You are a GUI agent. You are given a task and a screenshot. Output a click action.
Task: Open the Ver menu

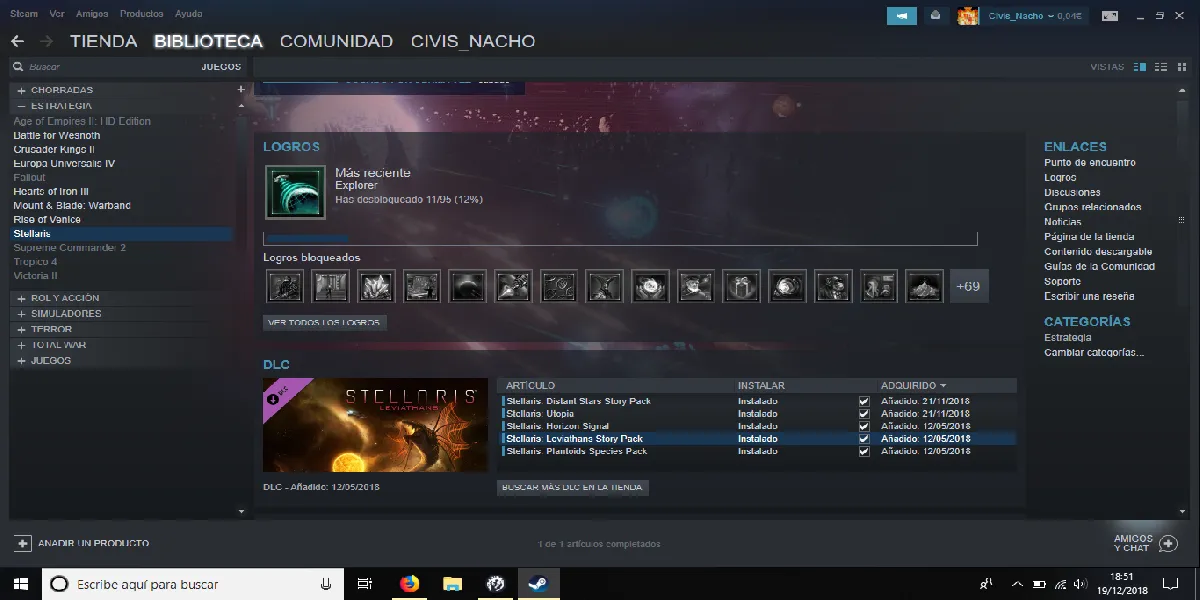pos(56,13)
